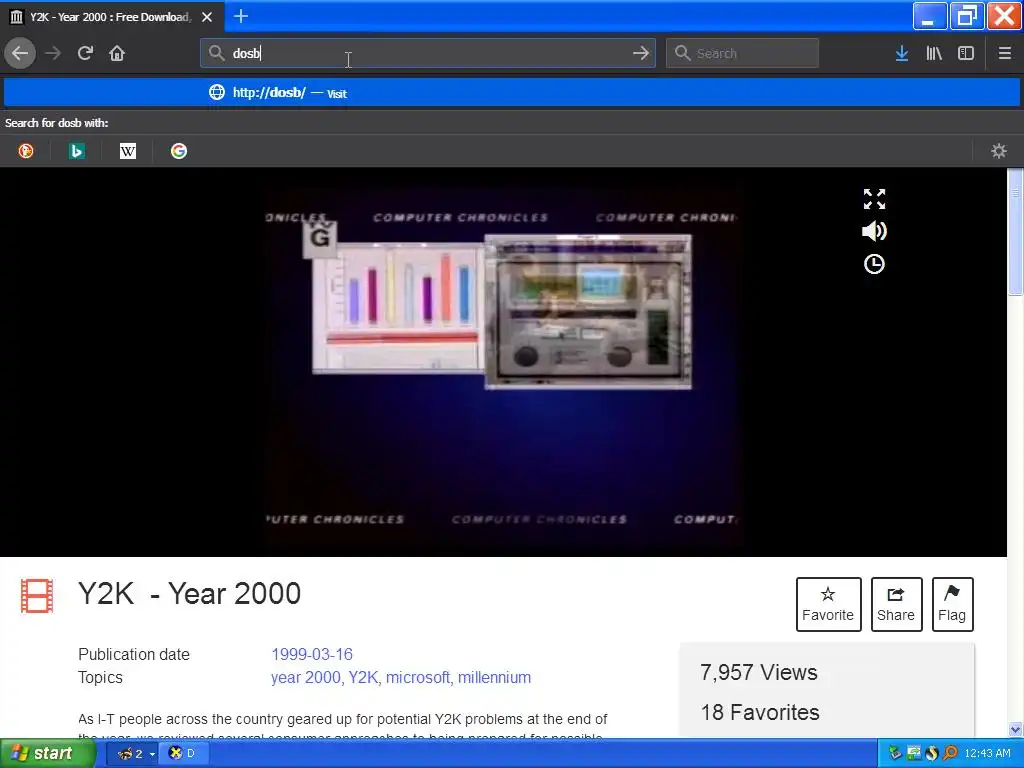Click the 18 Favorites text

point(760,712)
